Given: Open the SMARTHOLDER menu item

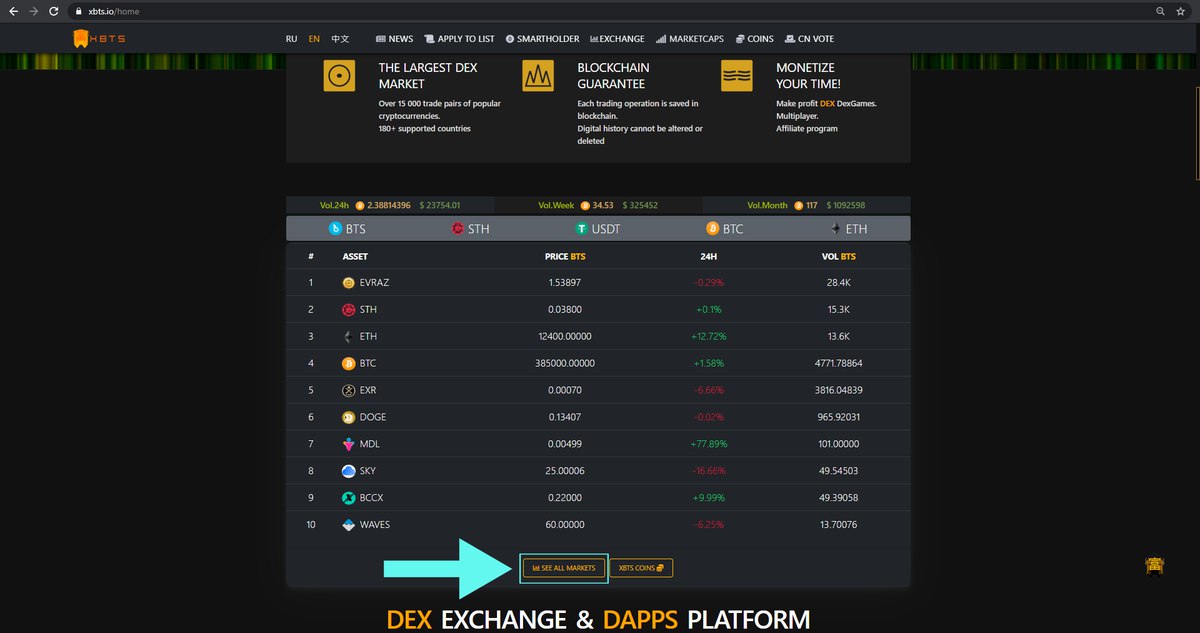Looking at the screenshot, I should 542,39.
